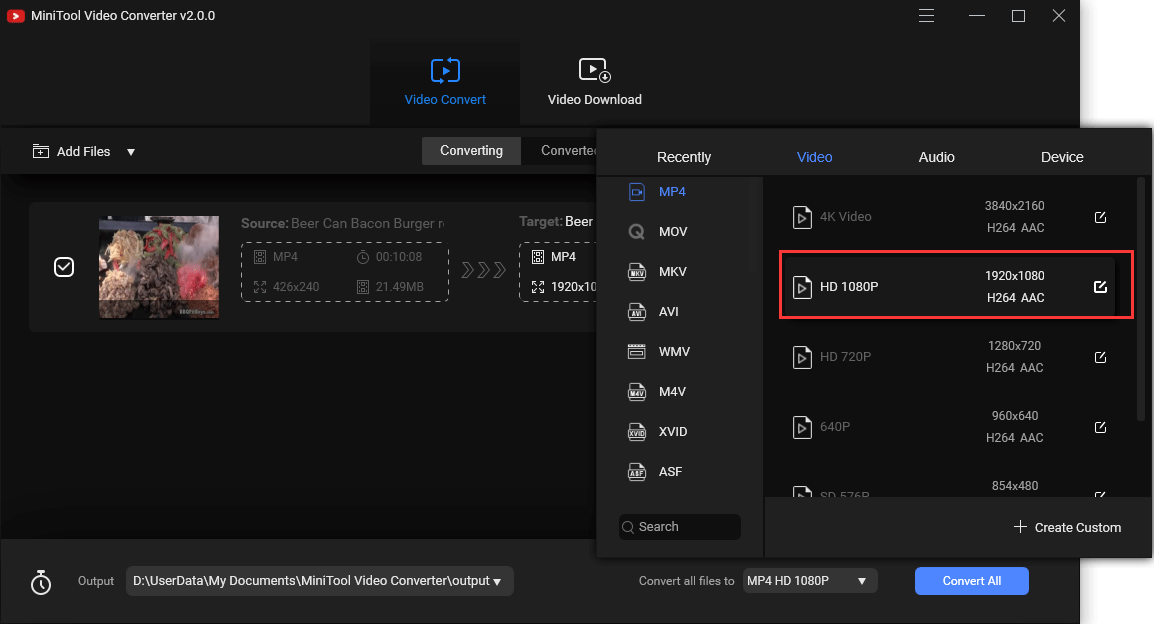Select the MP4 format icon
This screenshot has height=624, width=1154.
pos(637,192)
